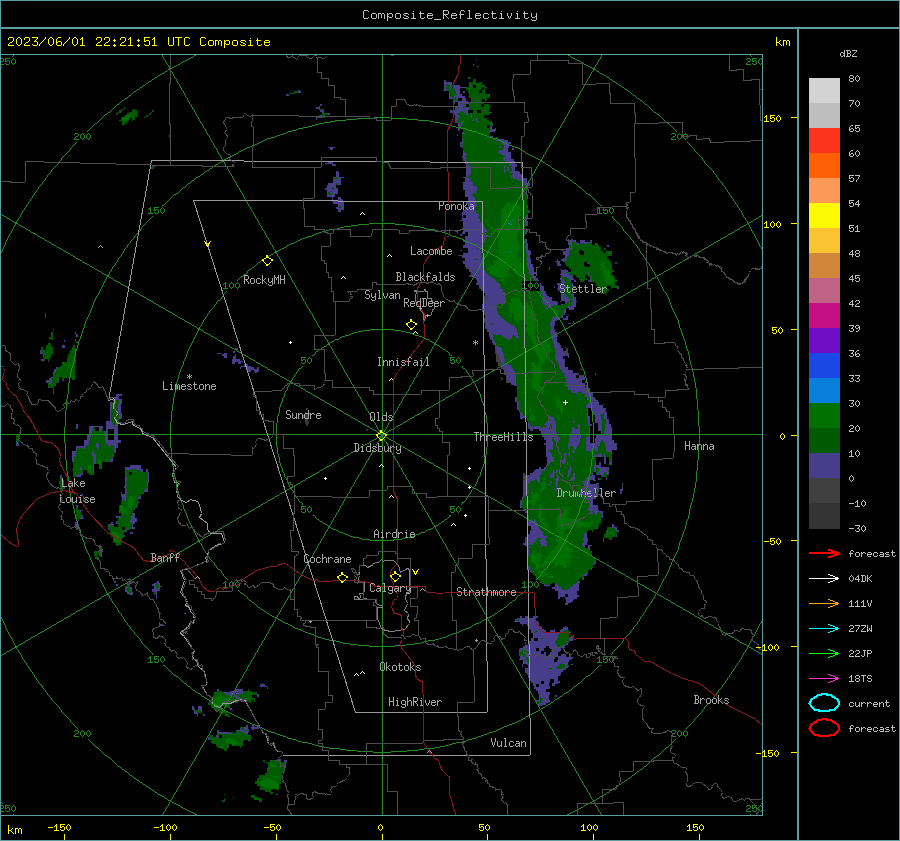900x841 pixels.
Task: Click the green 22JP arrow icon
Action: (824, 653)
